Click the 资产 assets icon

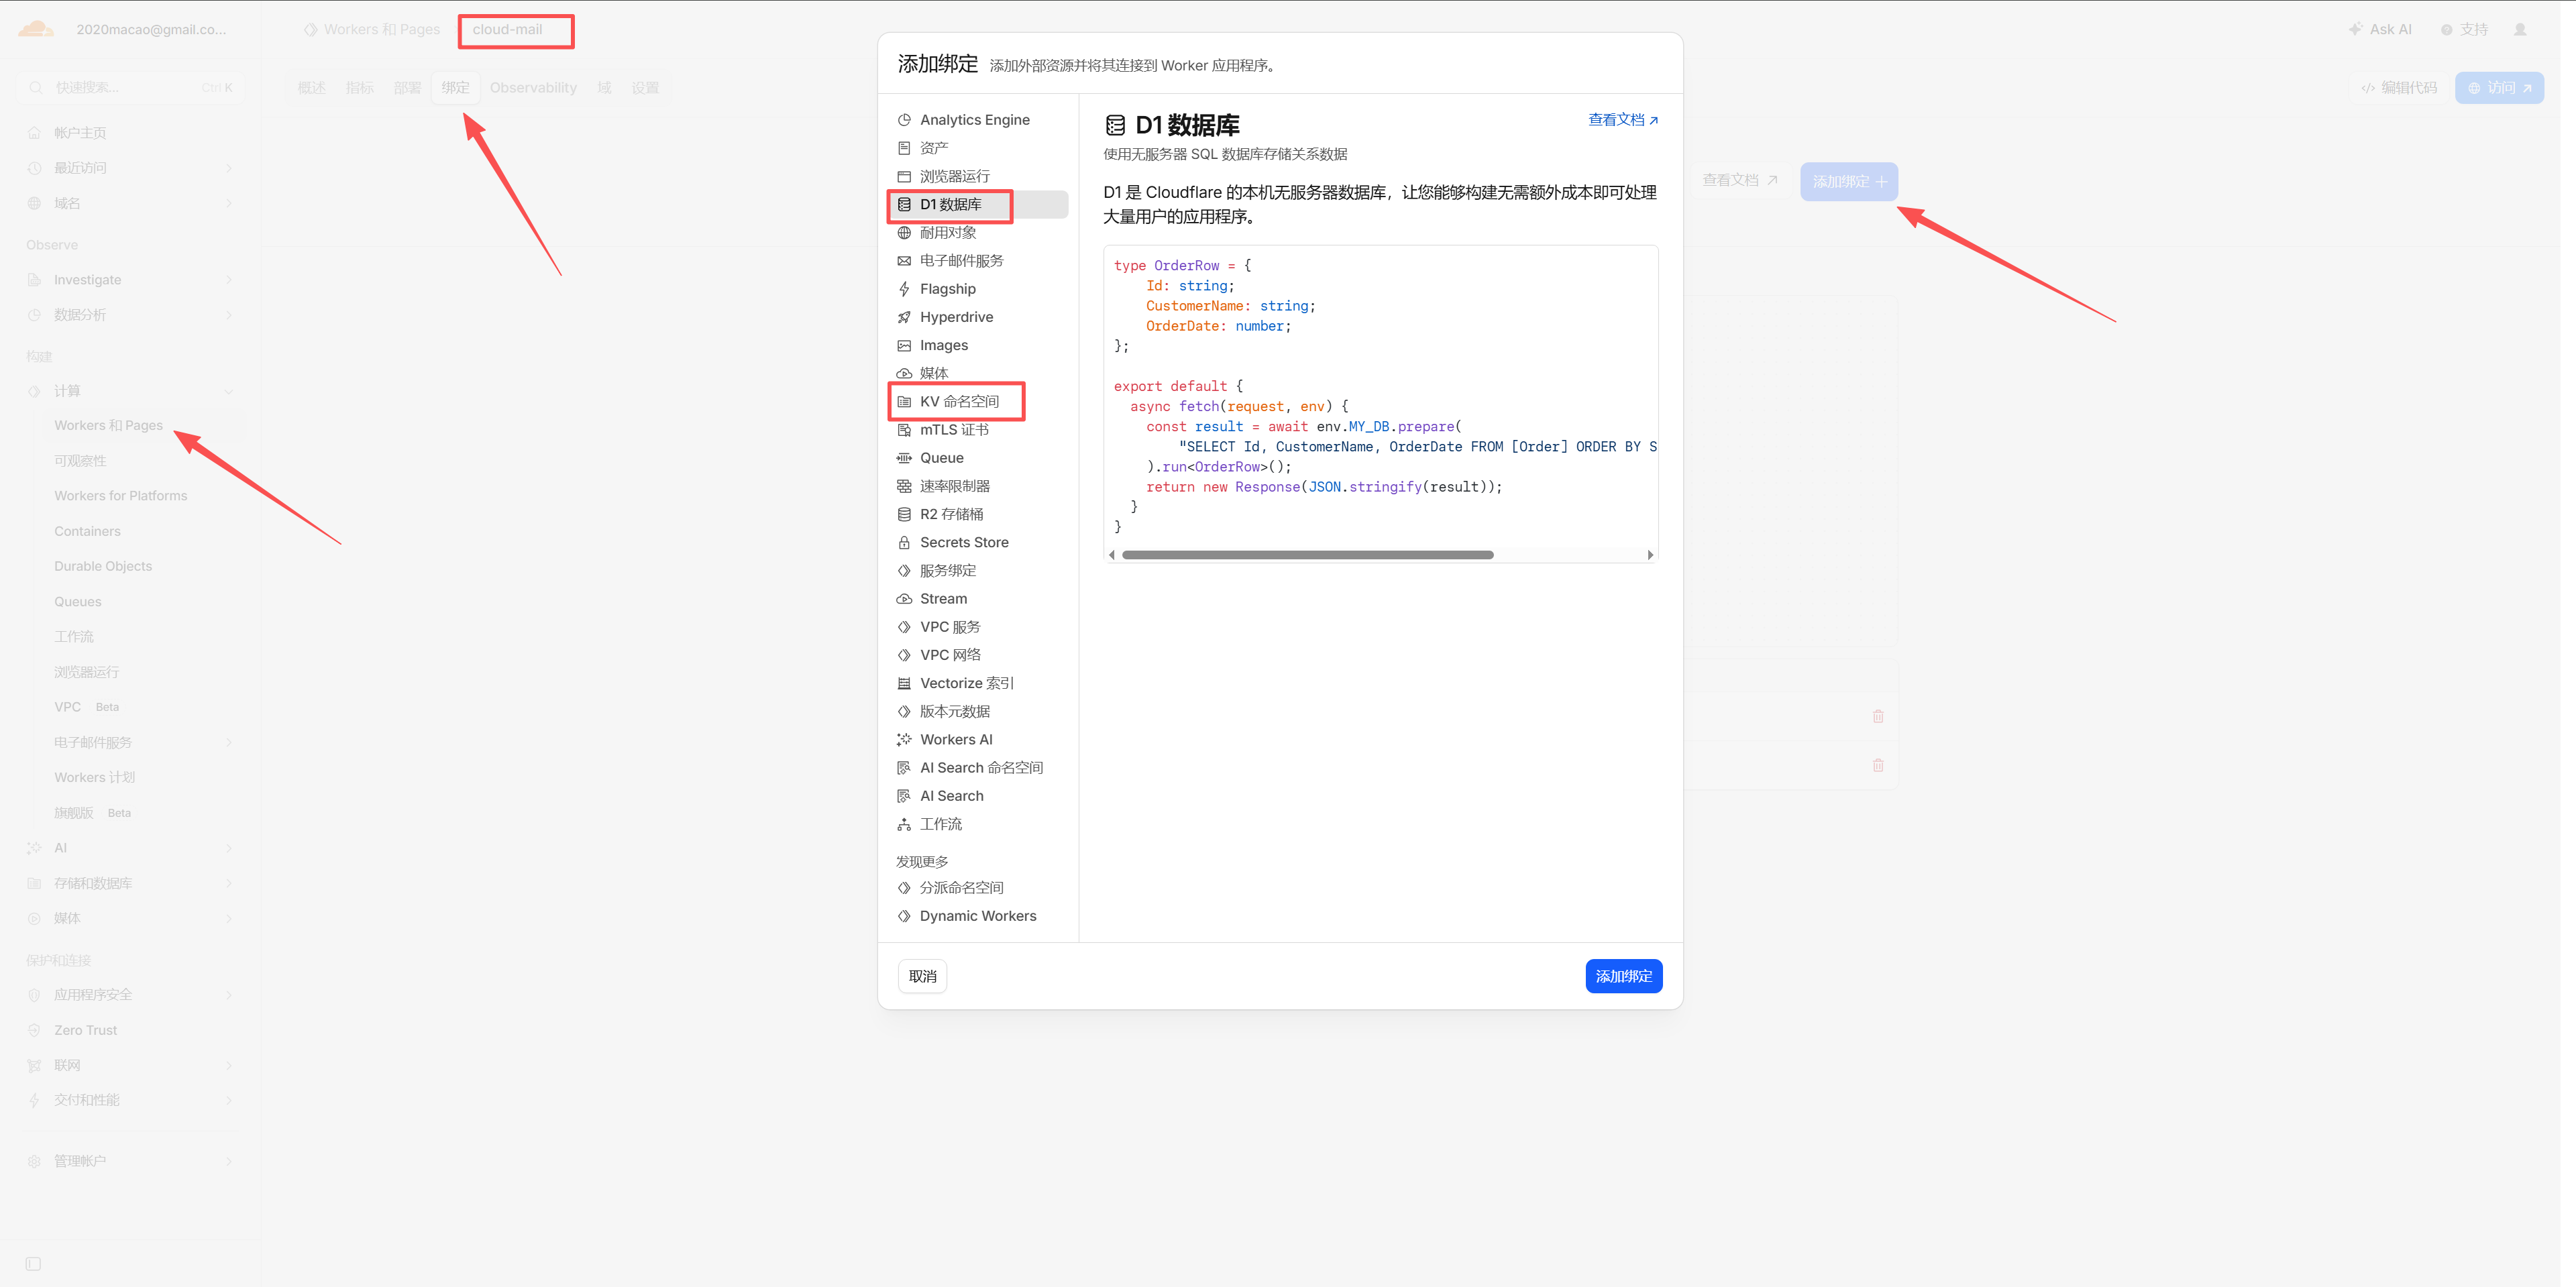point(904,148)
